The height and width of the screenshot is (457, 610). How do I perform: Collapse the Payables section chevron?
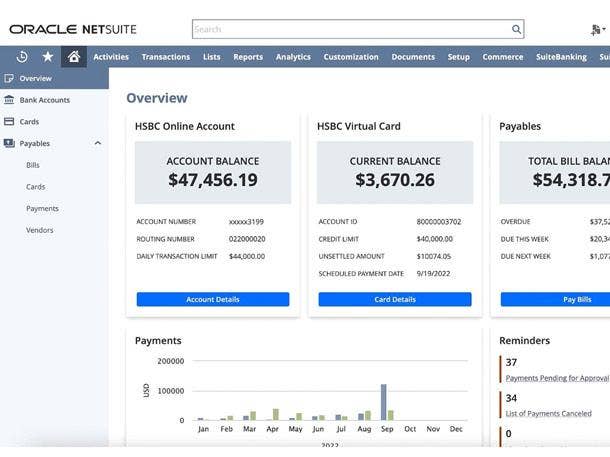tap(97, 143)
